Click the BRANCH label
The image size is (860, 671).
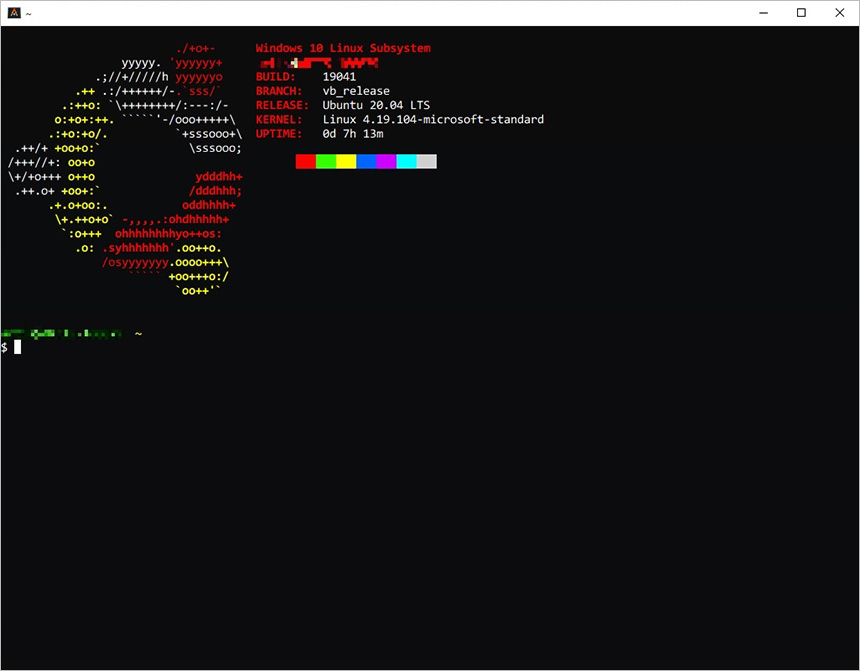(279, 91)
